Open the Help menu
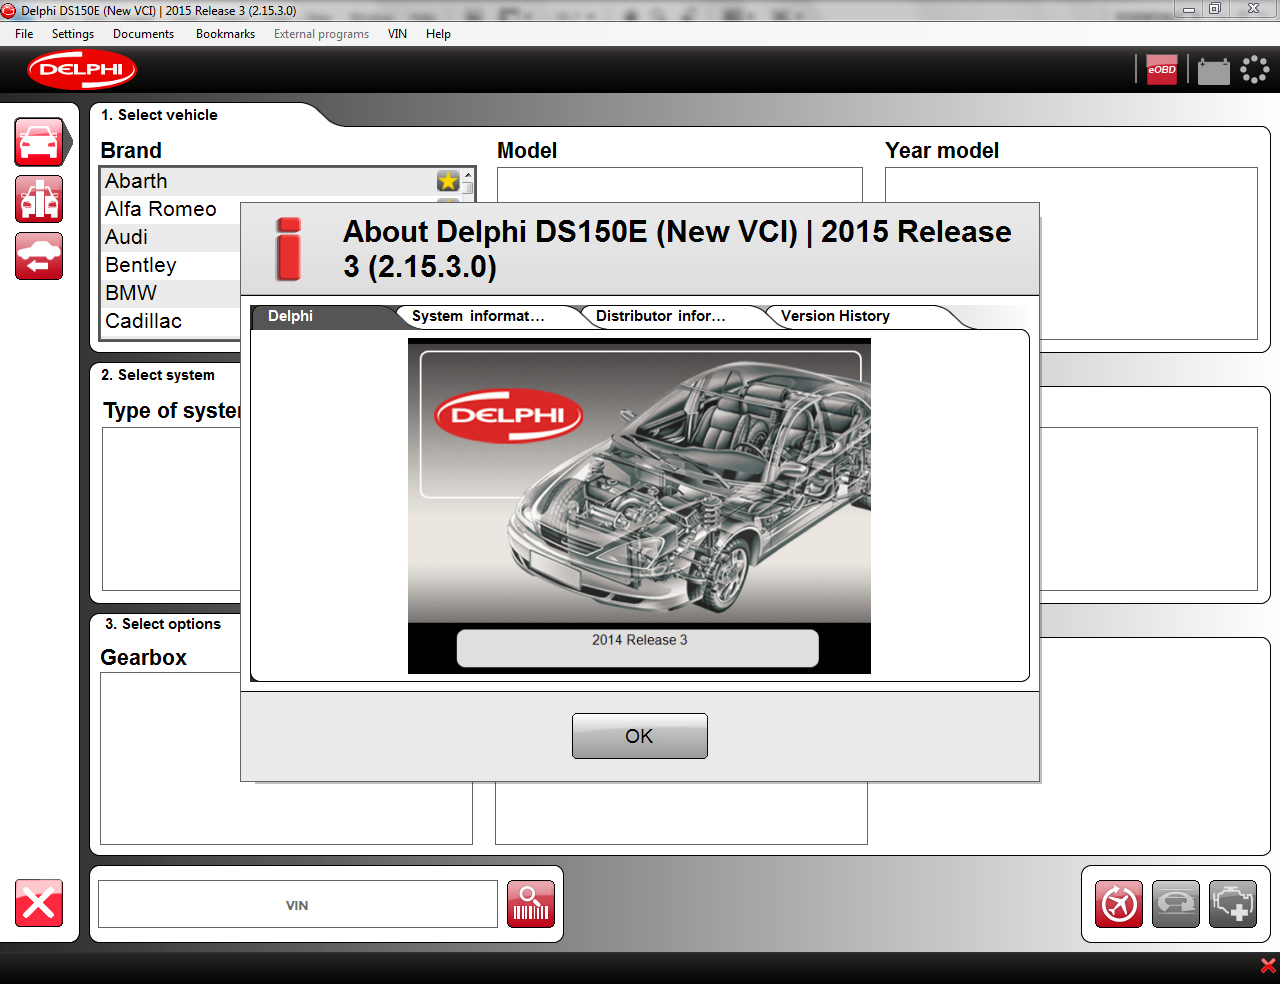Viewport: 1280px width, 984px height. click(438, 34)
